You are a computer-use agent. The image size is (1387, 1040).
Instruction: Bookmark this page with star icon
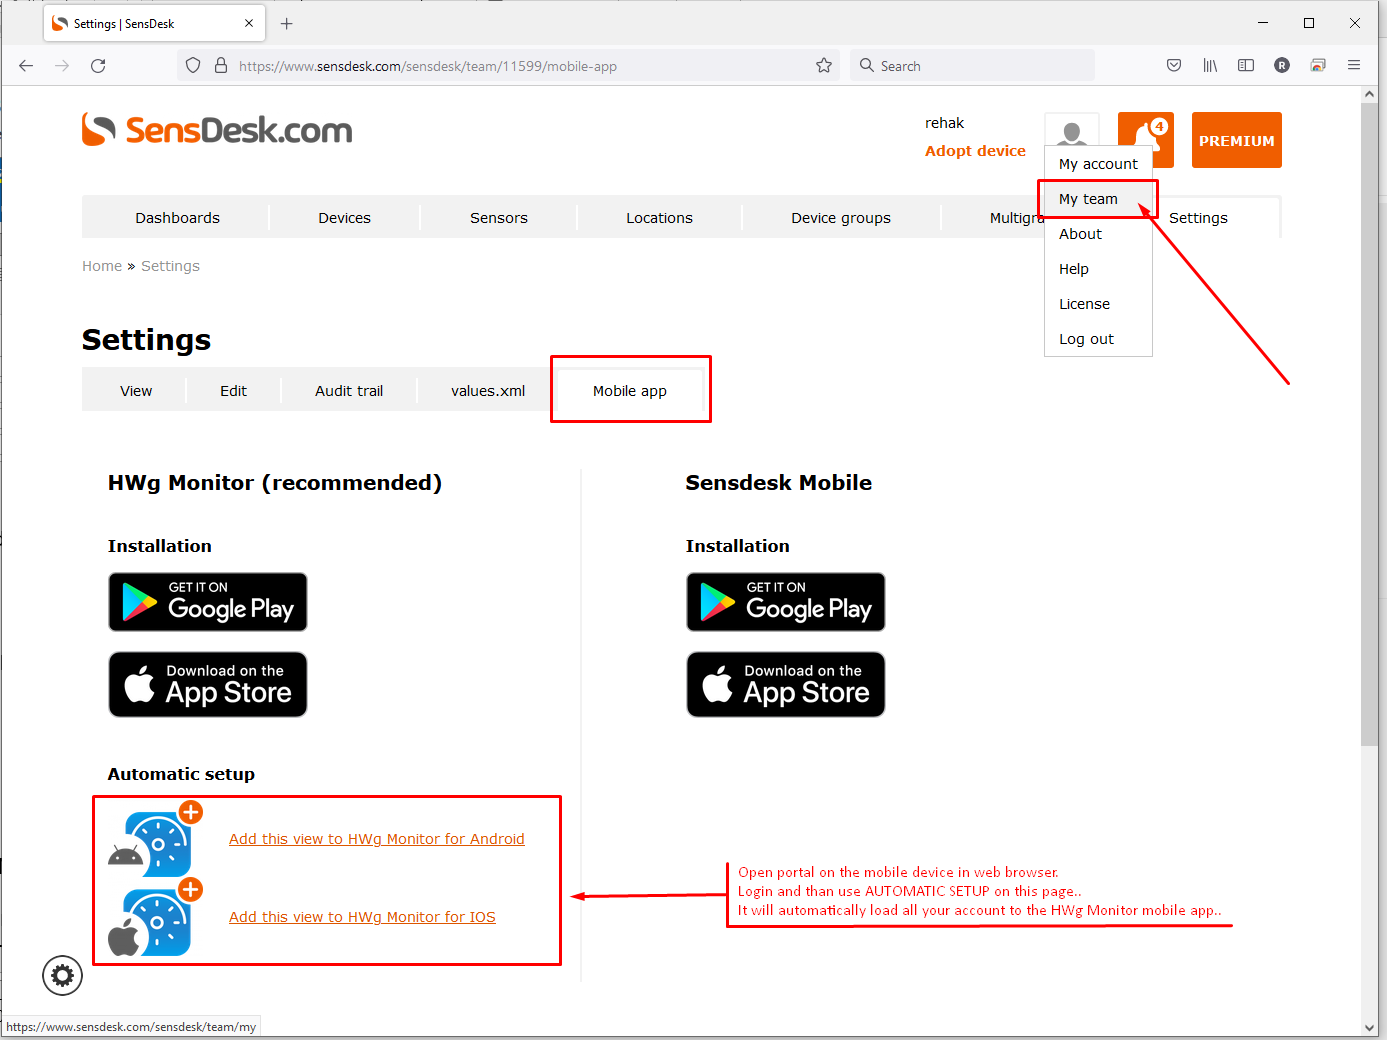(x=824, y=66)
